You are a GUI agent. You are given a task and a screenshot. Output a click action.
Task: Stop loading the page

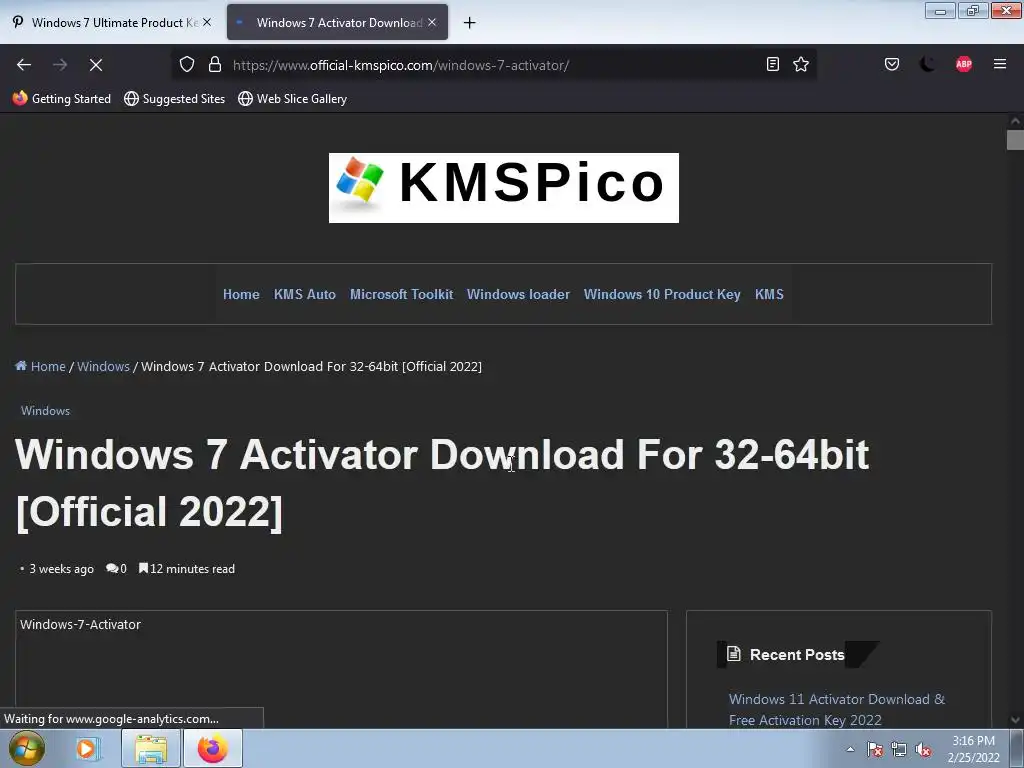pyautogui.click(x=96, y=65)
